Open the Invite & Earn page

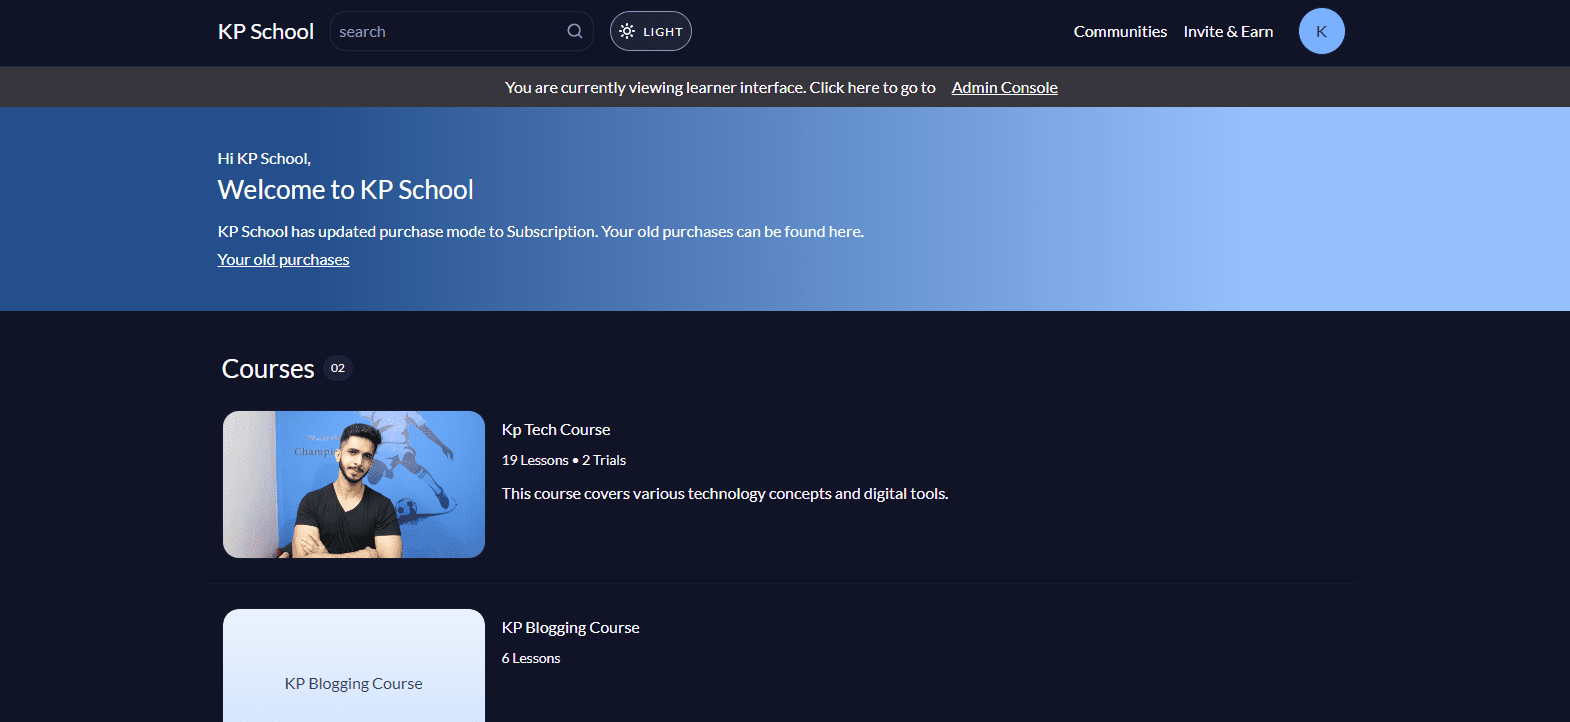point(1228,31)
